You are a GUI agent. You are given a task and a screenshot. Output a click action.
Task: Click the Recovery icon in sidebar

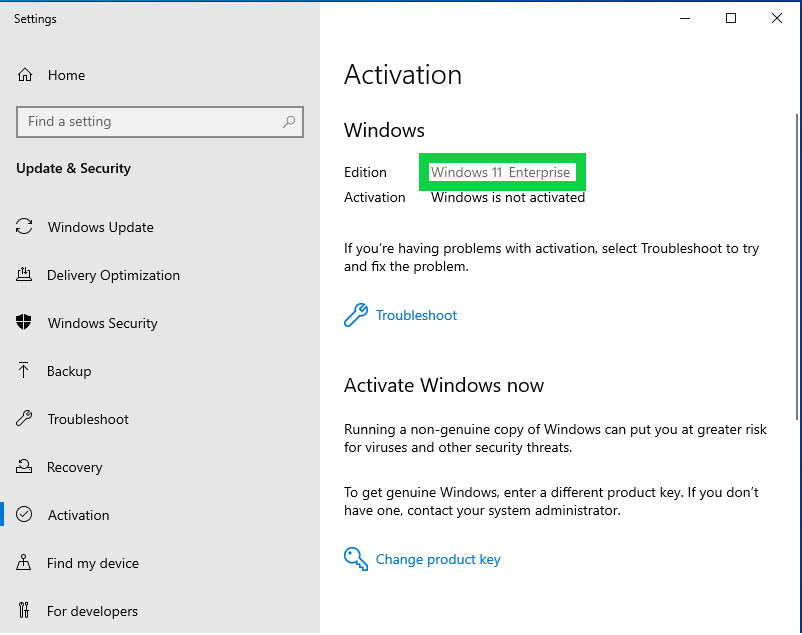tap(24, 467)
